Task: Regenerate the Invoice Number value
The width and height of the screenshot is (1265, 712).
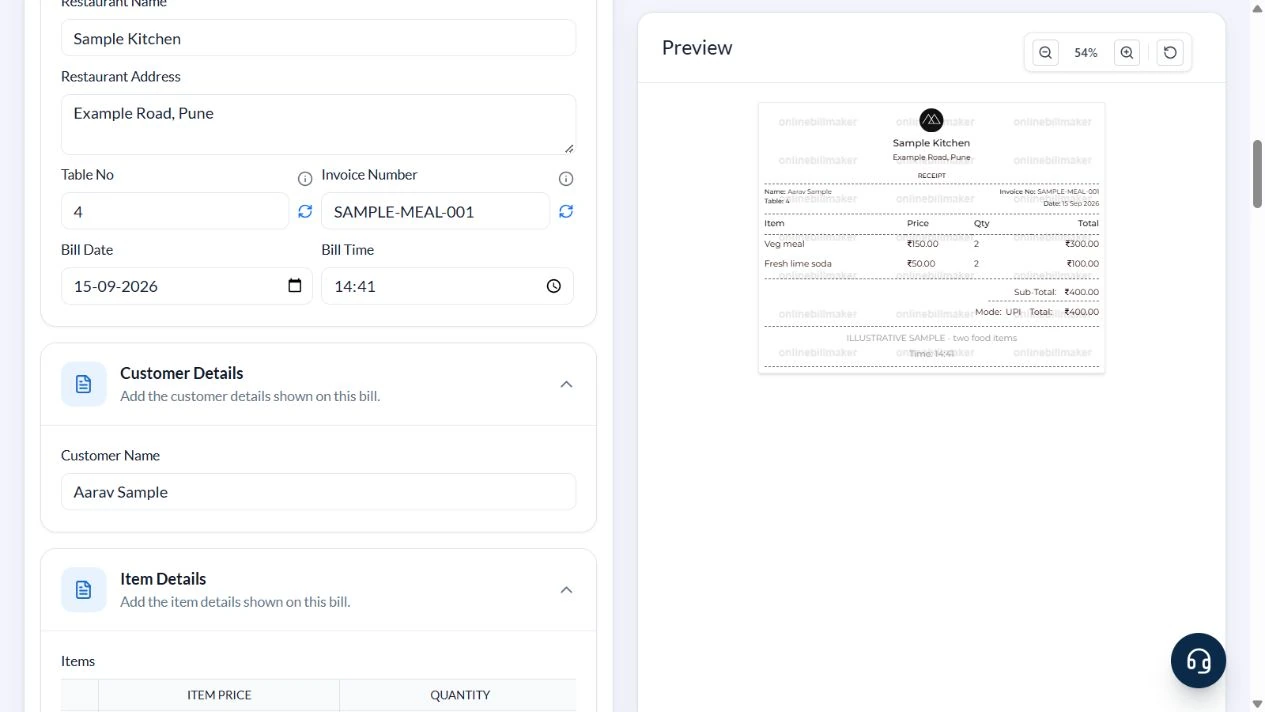Action: pos(566,211)
